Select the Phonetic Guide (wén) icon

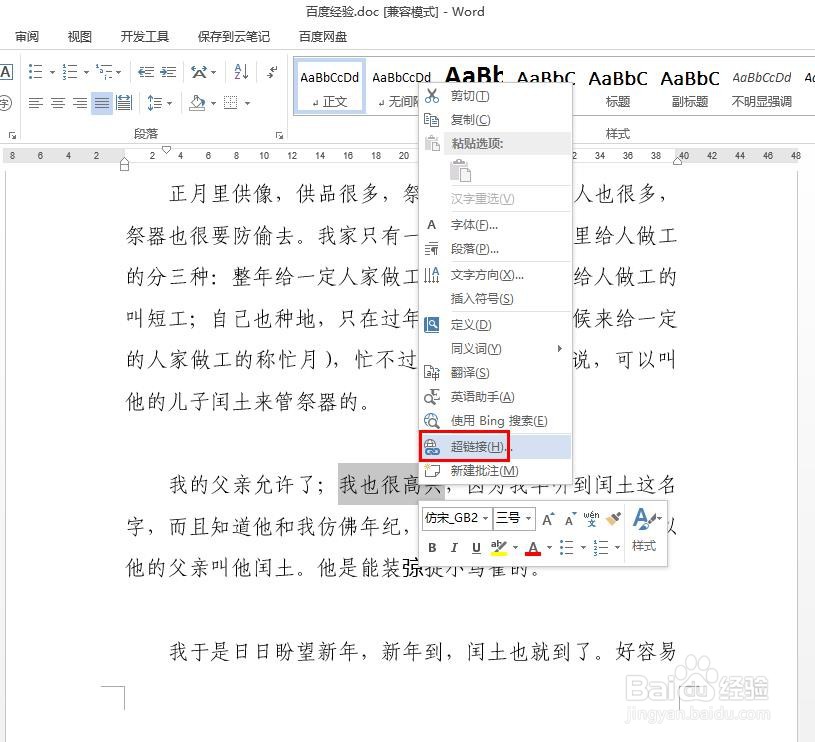(x=591, y=519)
